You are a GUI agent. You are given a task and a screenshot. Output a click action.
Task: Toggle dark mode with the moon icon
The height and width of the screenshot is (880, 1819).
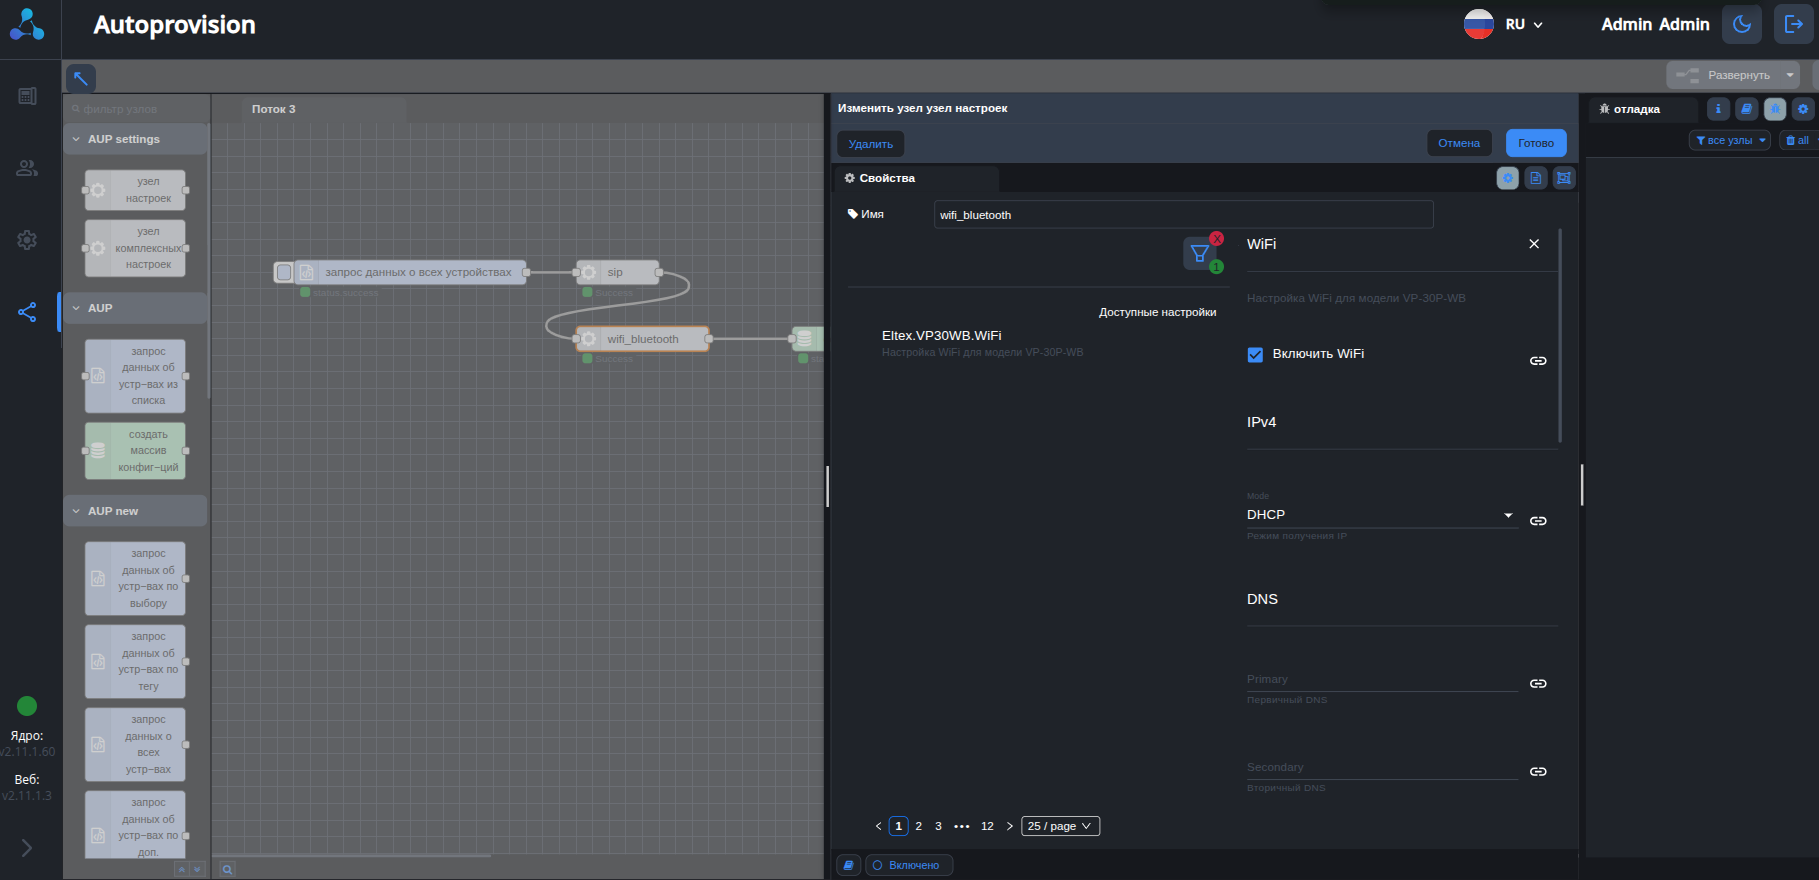[1741, 25]
